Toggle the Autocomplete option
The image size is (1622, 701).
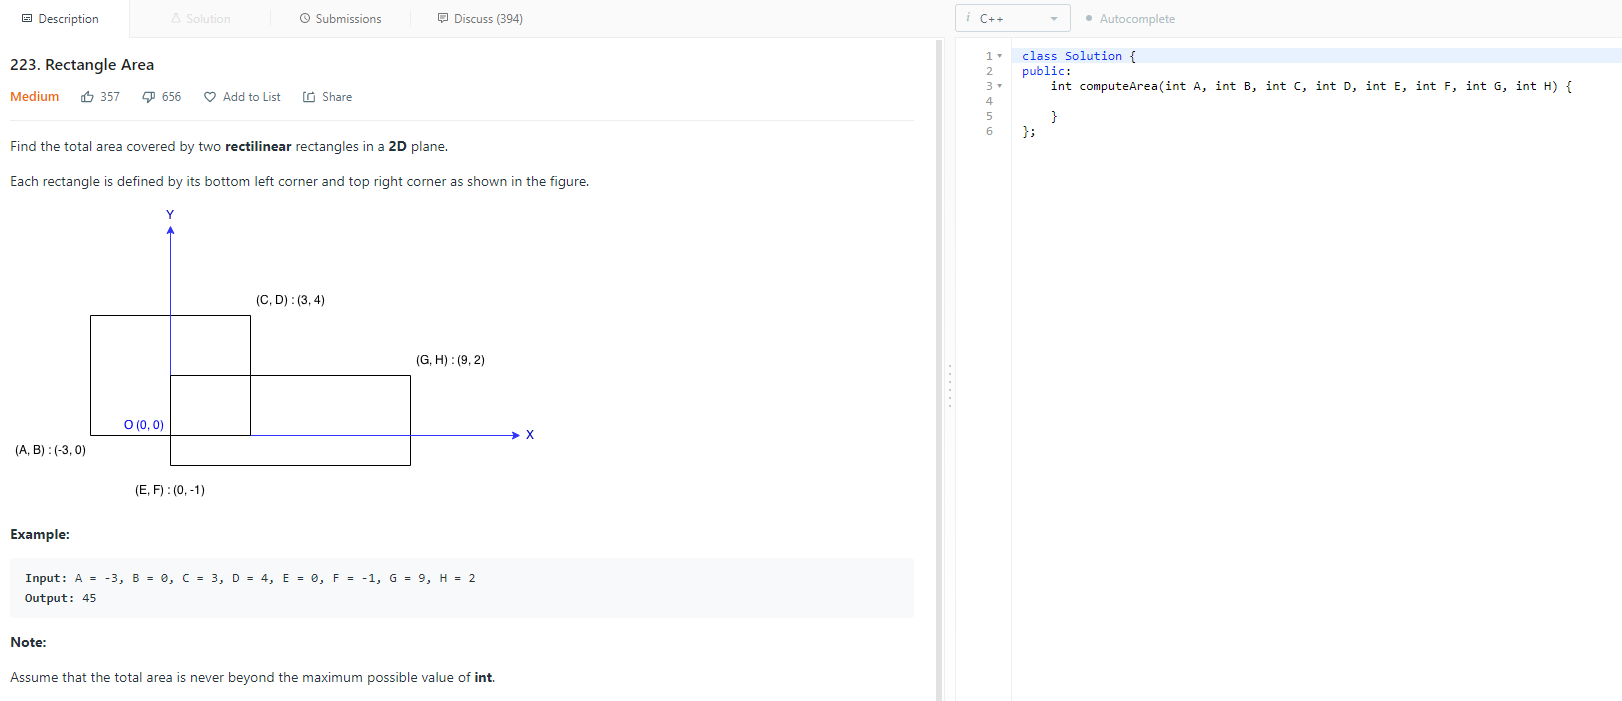(1131, 19)
